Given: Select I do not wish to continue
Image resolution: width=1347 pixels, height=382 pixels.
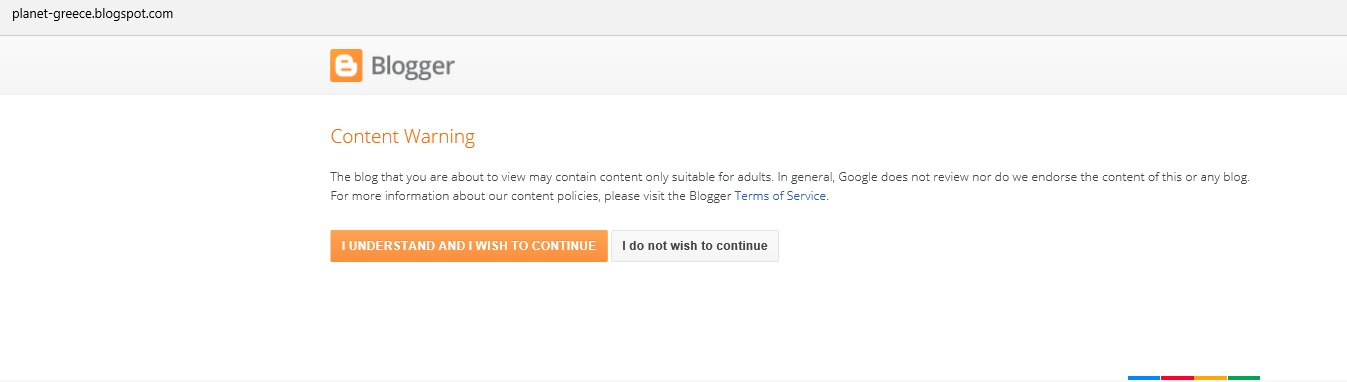Looking at the screenshot, I should coord(695,246).
